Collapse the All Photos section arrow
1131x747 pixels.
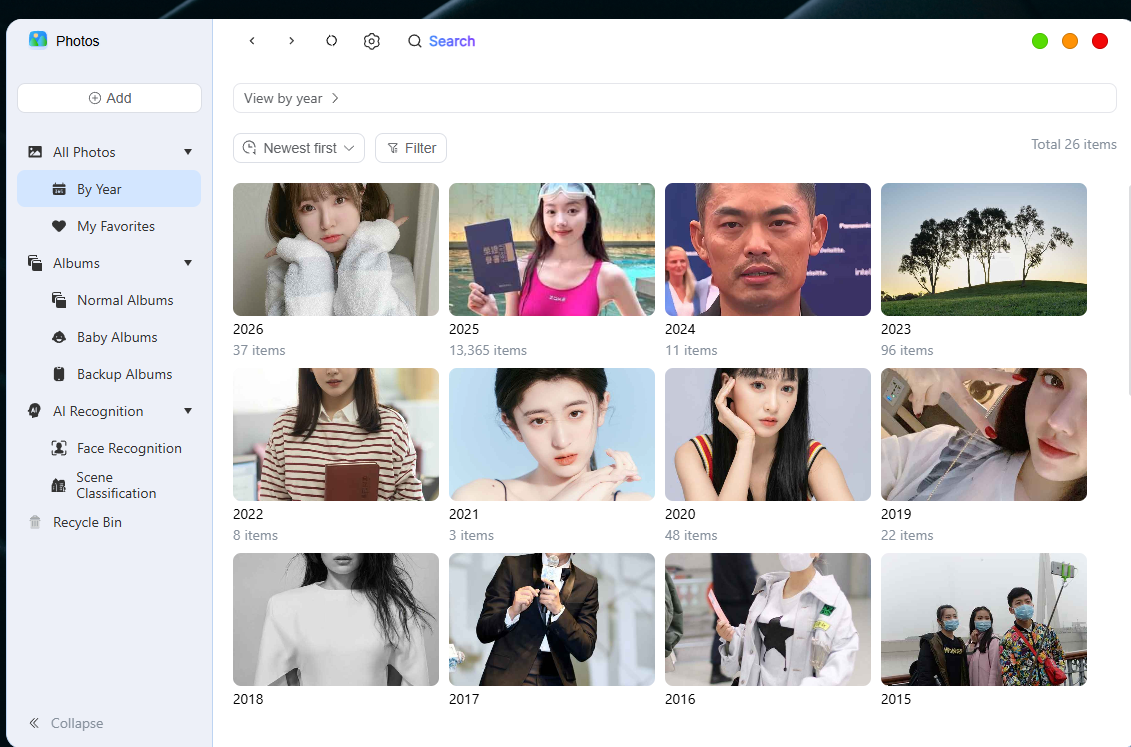point(188,152)
